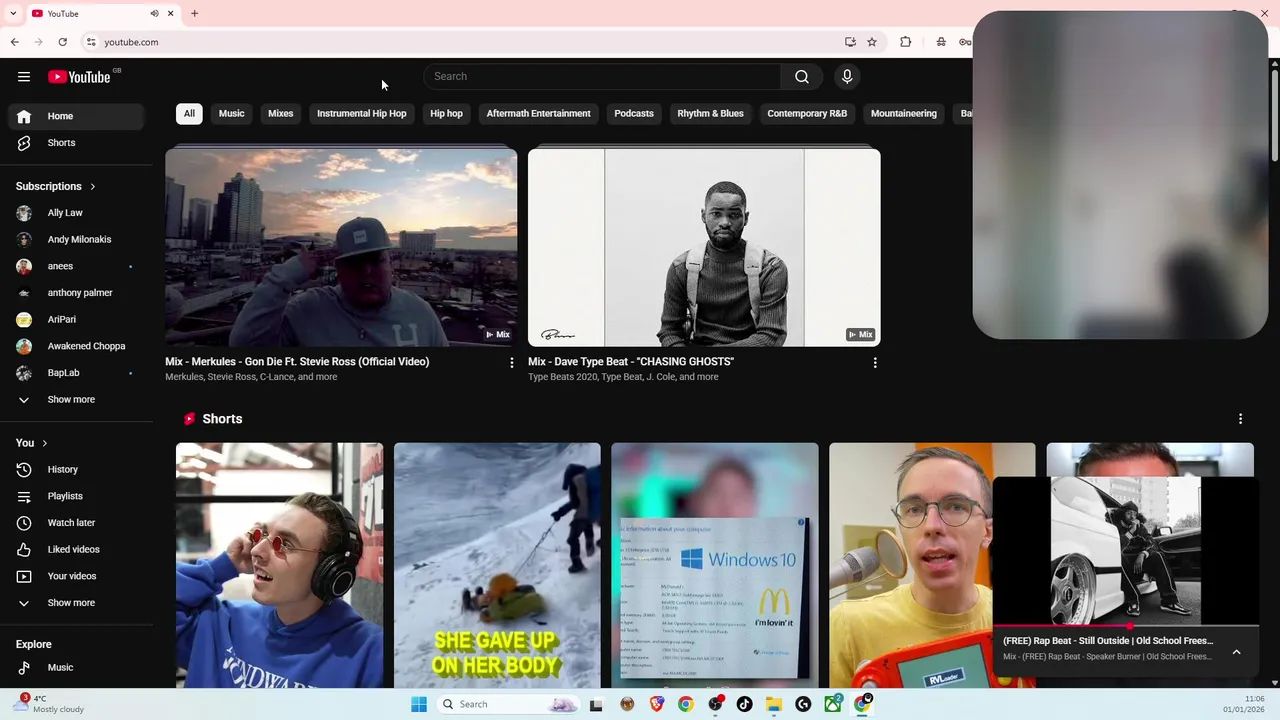Open Subscriptions heading chevron
This screenshot has height=720, width=1280.
93,187
